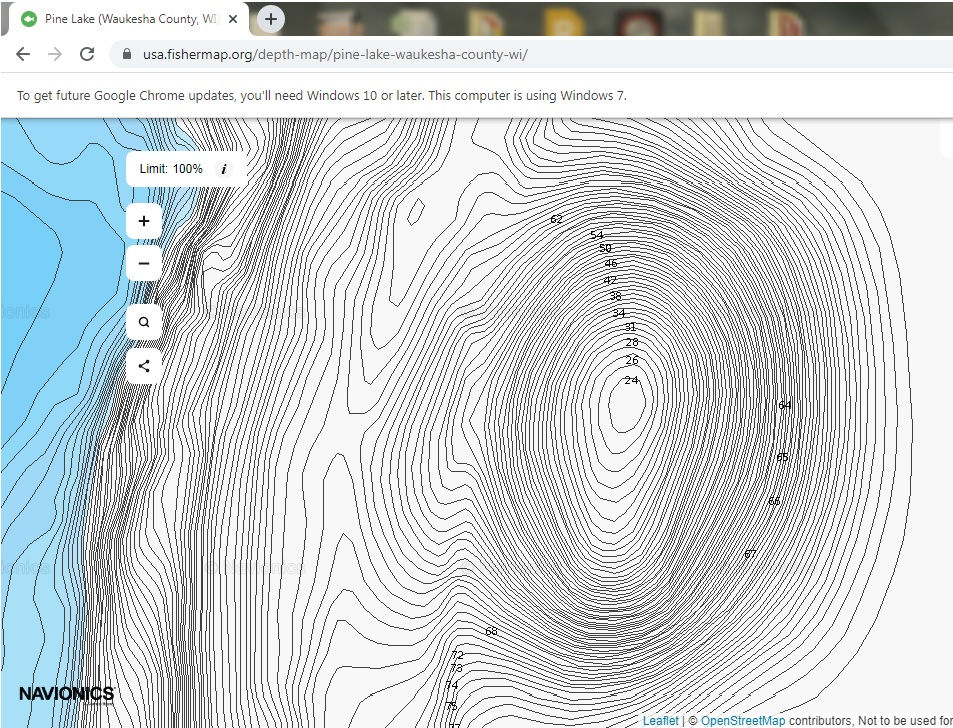Click the 64 depth contour label
This screenshot has width=953, height=728.
(x=785, y=405)
